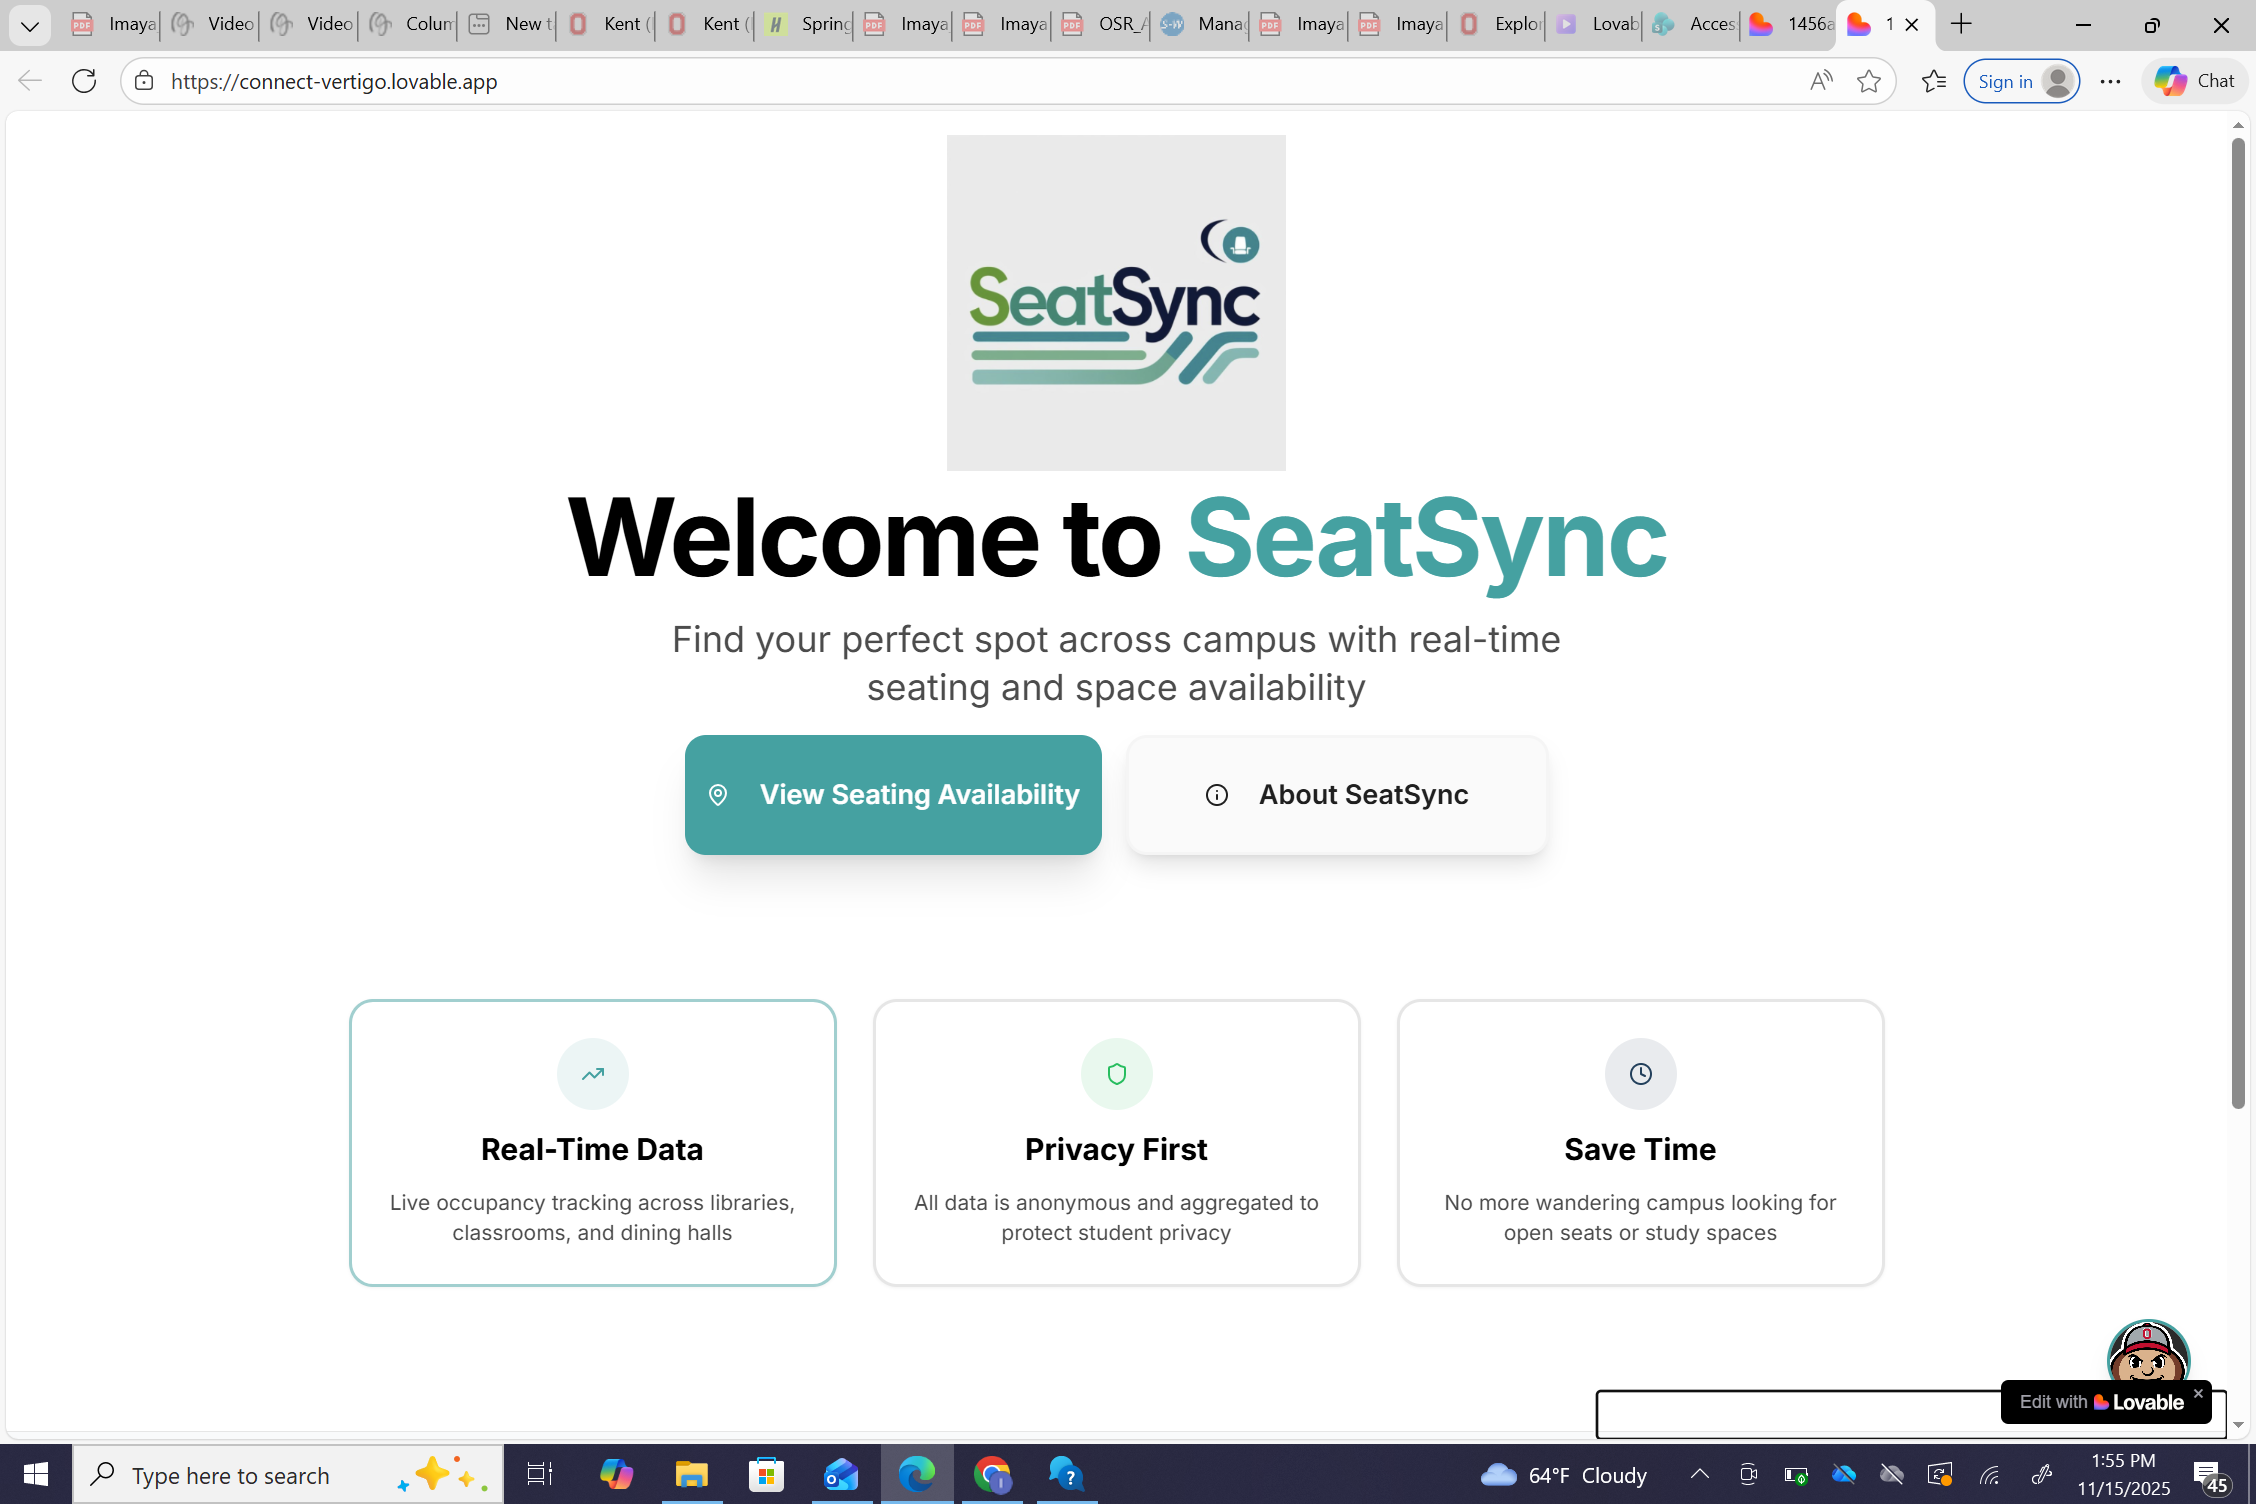Click the Save Time clock icon
Screen dimensions: 2256x1504
pyautogui.click(x=1640, y=1073)
